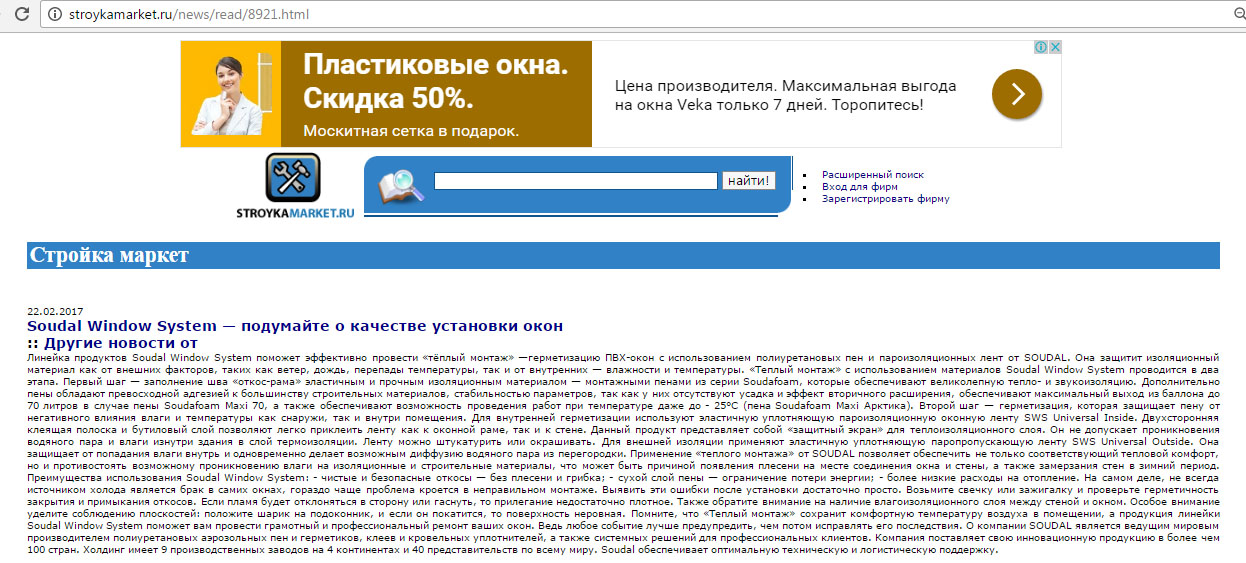Viewport: 1246px width, 563px height.
Task: Open the 'Расширенный поиск' link
Action: pyautogui.click(x=873, y=175)
